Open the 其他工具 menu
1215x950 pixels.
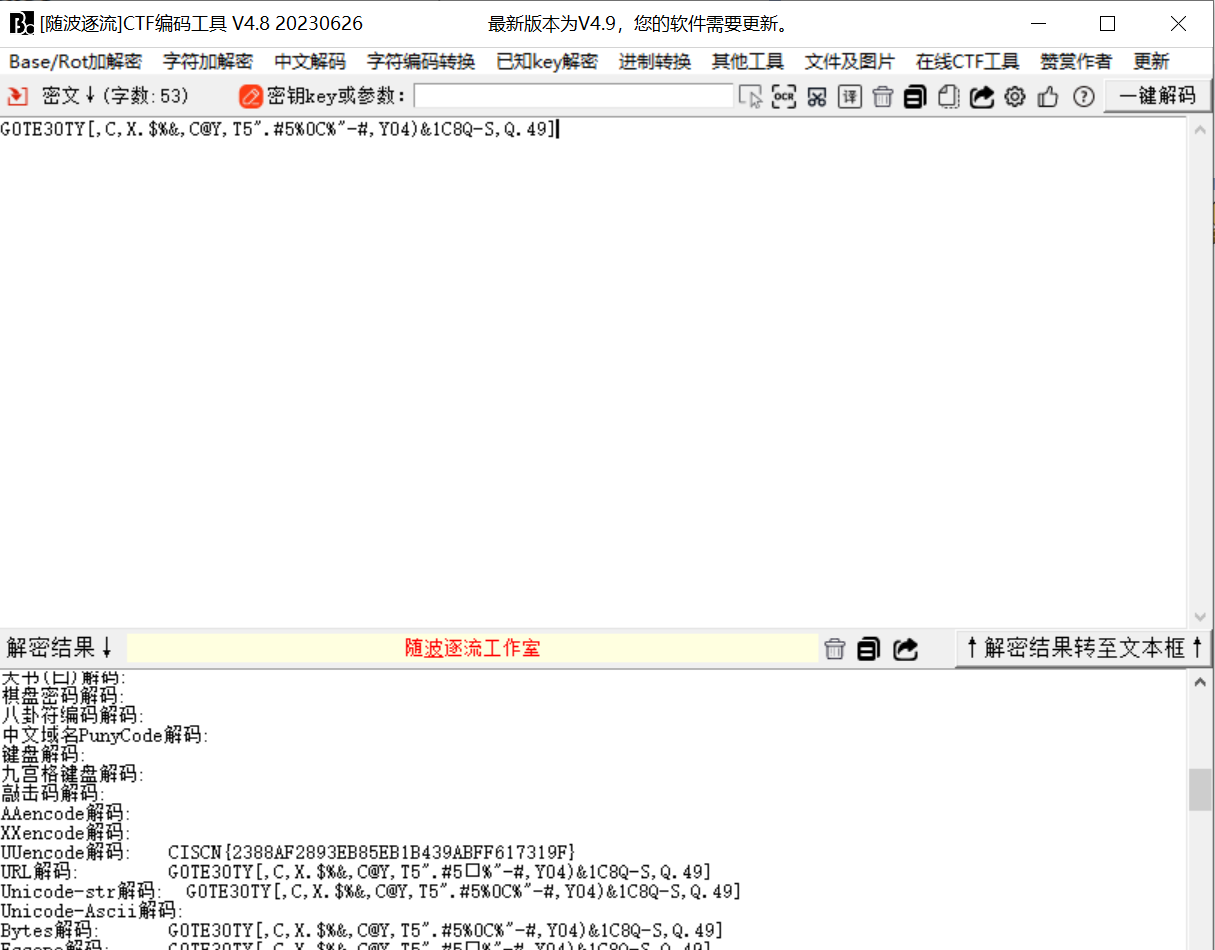click(748, 61)
